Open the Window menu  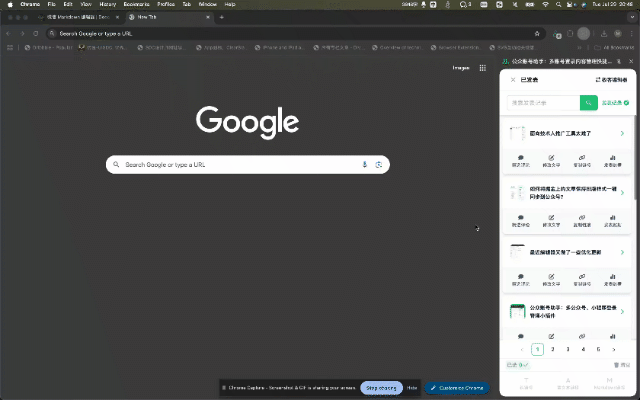pos(207,4)
